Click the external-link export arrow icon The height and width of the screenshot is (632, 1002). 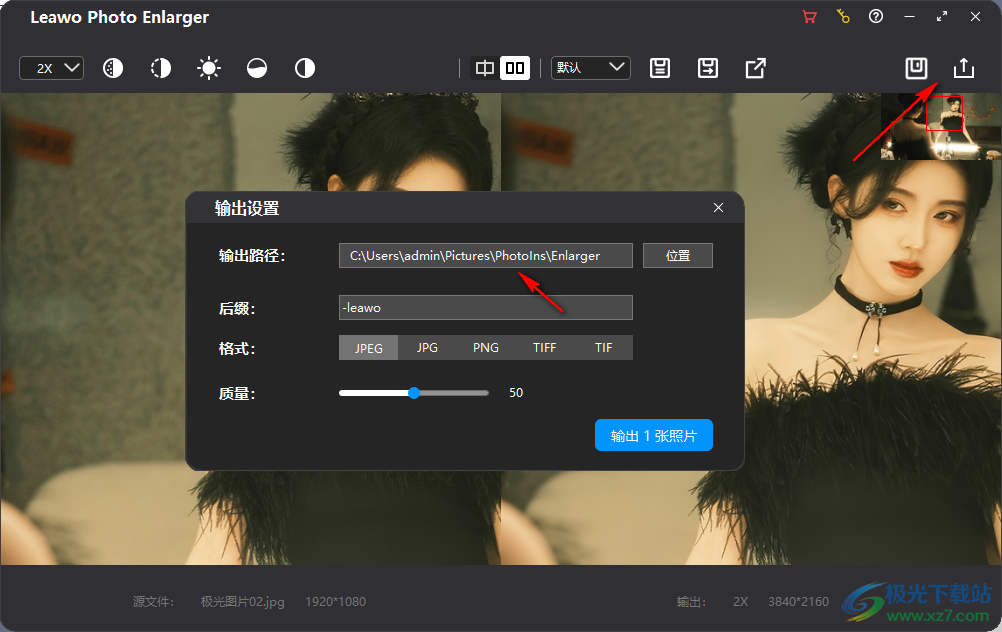756,68
